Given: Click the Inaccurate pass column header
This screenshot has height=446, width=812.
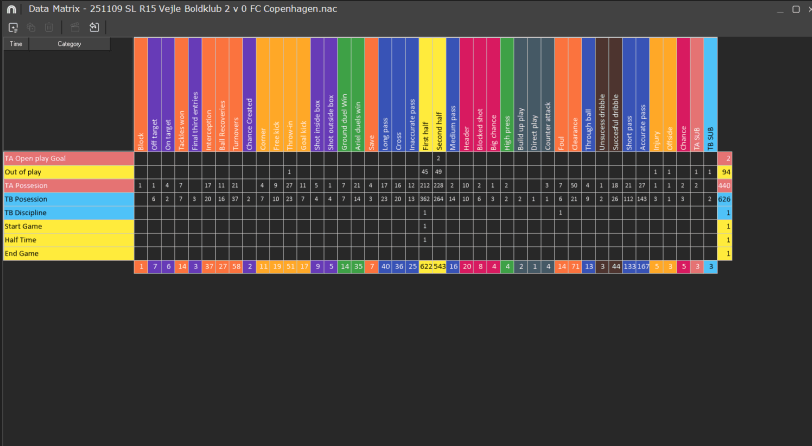Looking at the screenshot, I should pos(412,94).
